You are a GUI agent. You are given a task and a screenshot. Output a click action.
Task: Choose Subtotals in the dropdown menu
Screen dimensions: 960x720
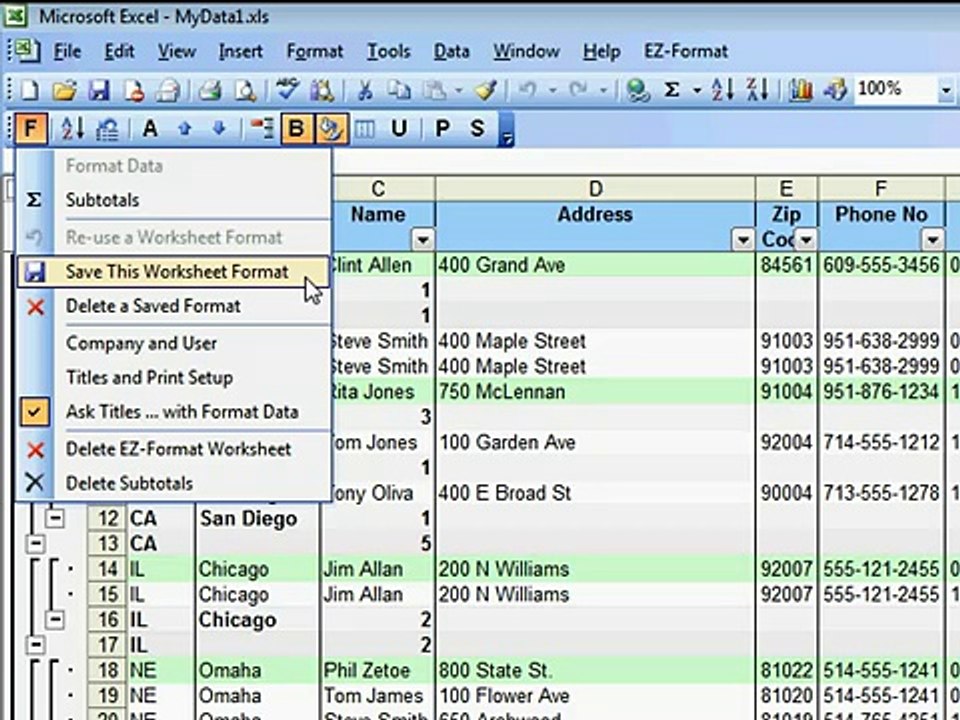(173, 200)
